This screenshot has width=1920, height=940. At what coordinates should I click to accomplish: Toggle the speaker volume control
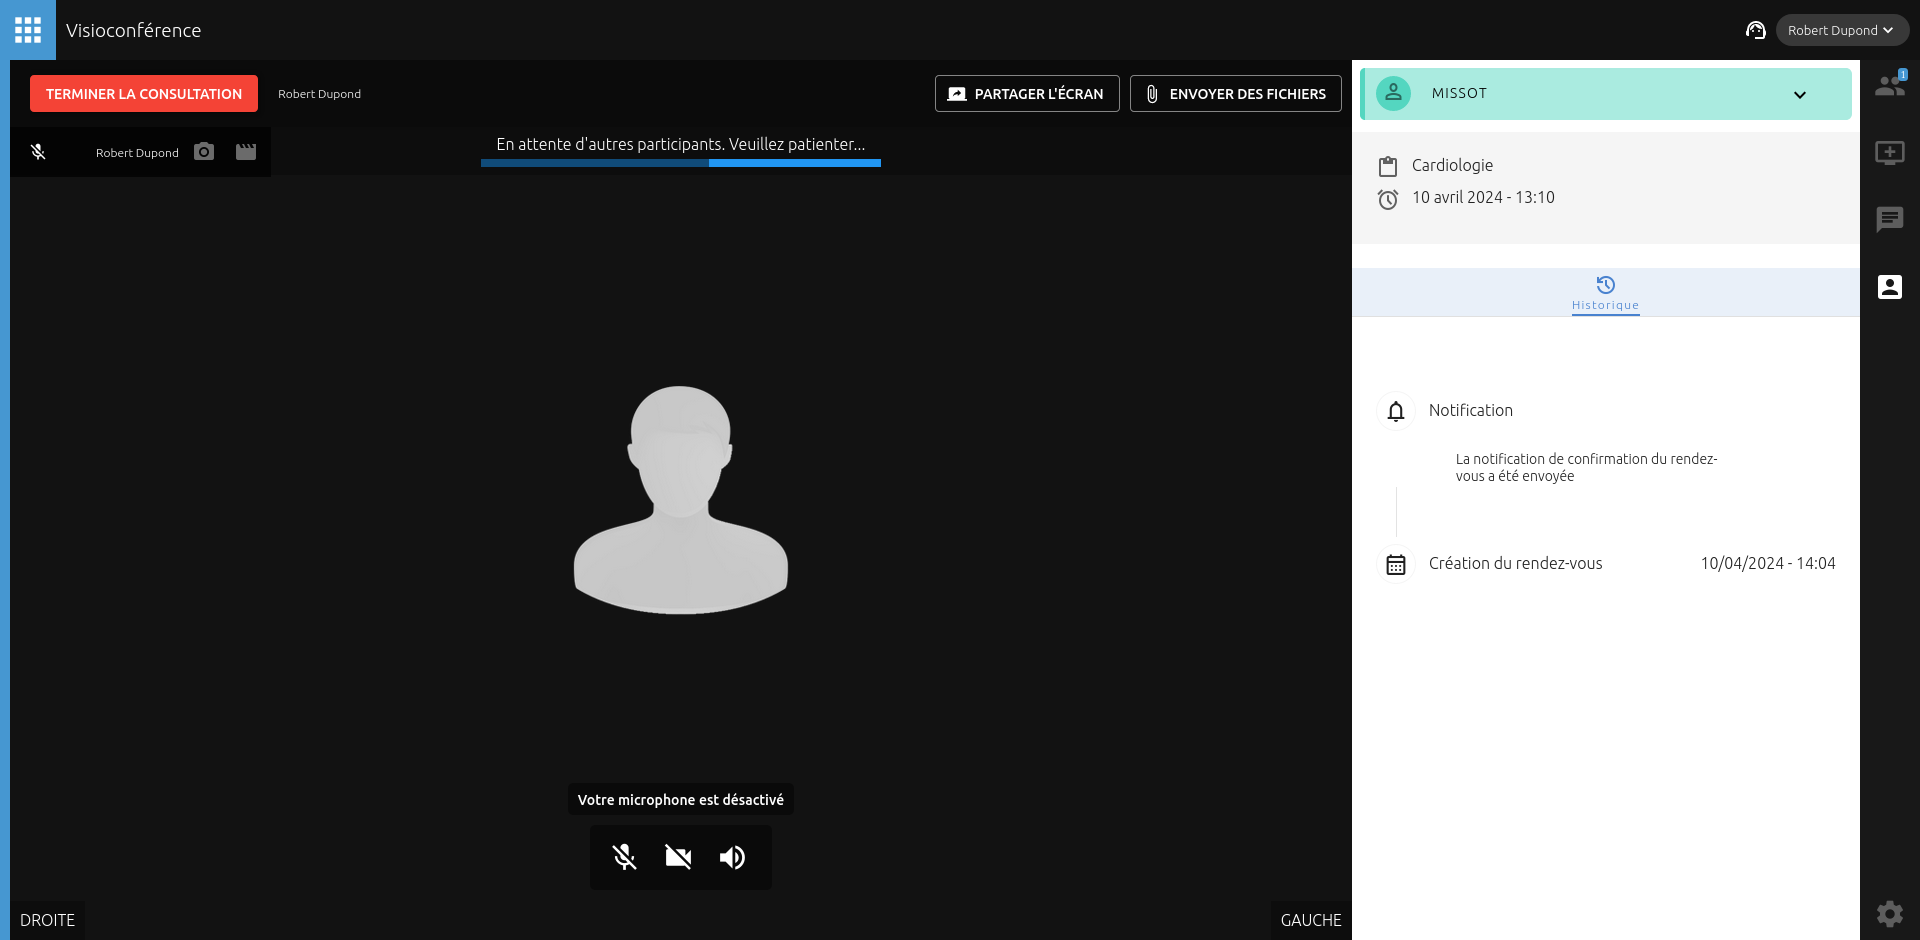tap(733, 857)
